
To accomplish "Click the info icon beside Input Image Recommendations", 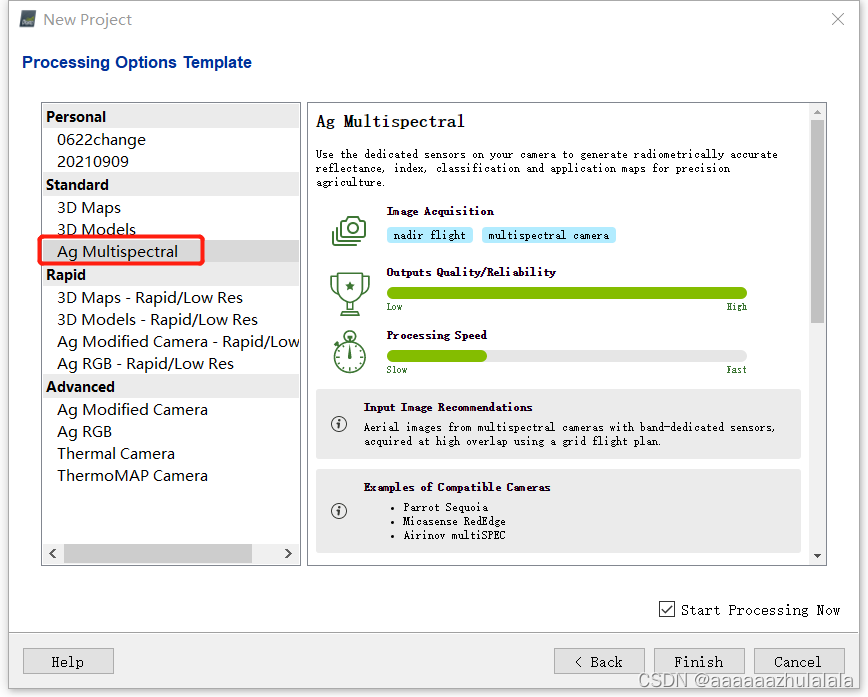I will click(x=339, y=424).
